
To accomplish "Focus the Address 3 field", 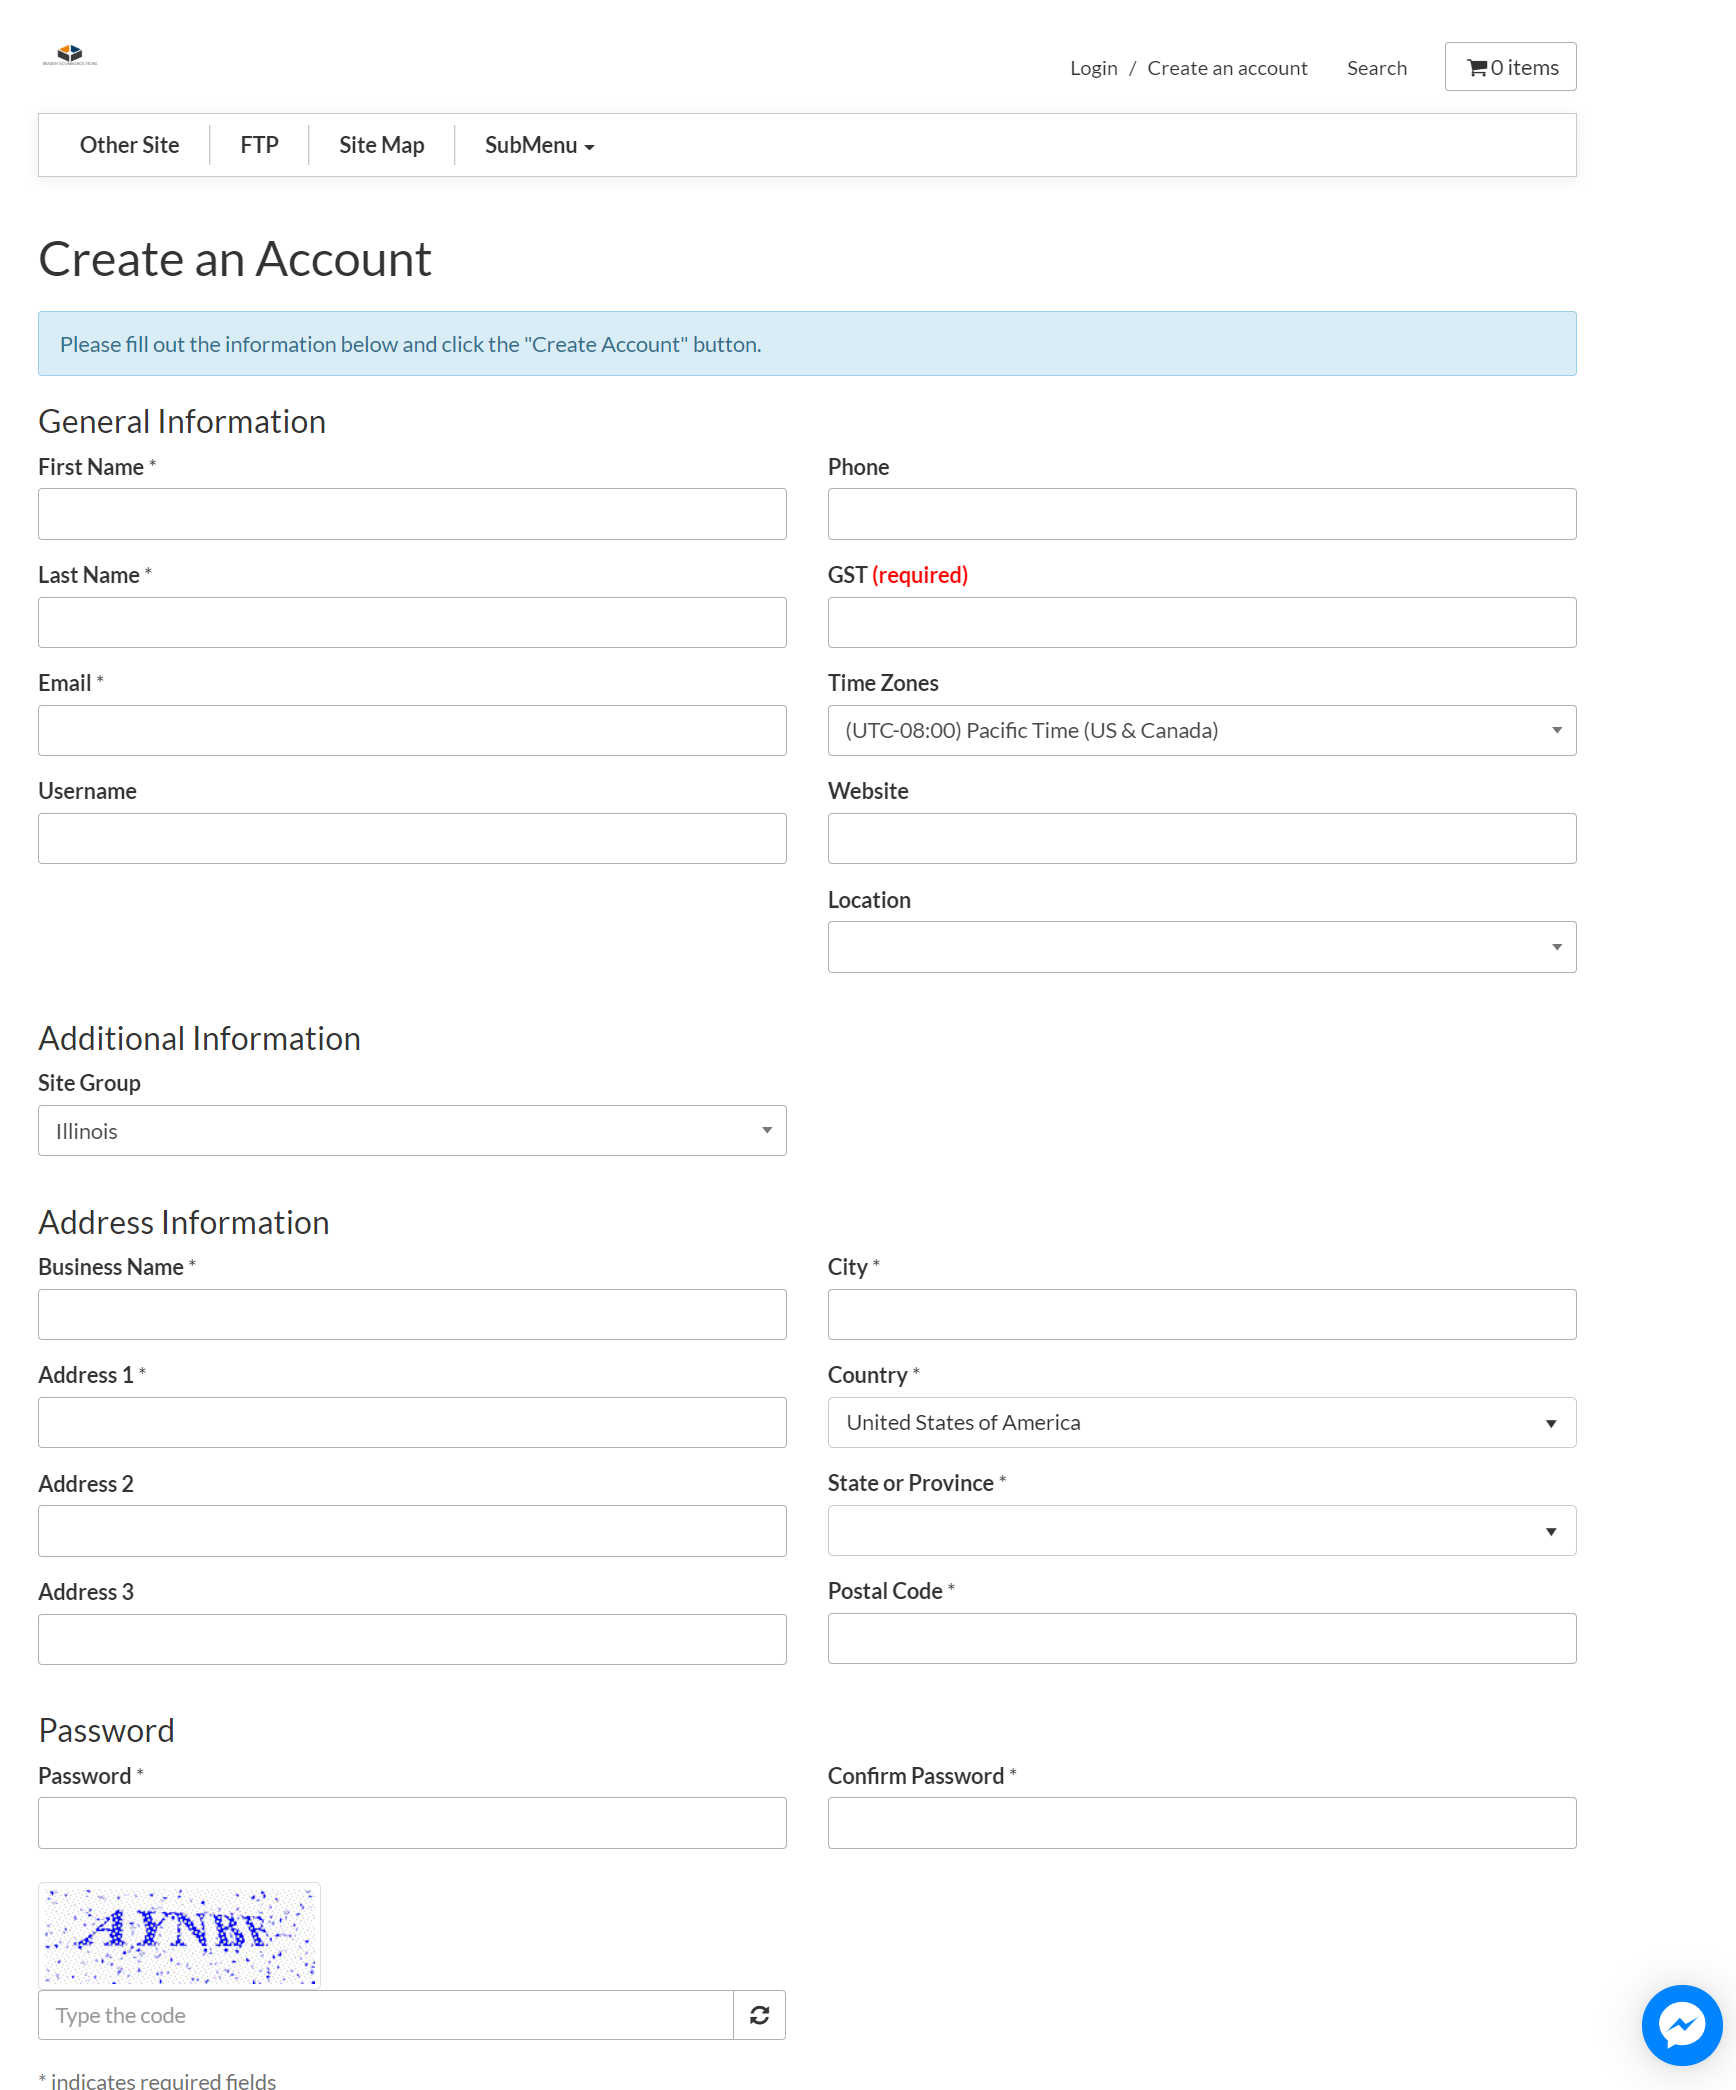I will pyautogui.click(x=412, y=1639).
